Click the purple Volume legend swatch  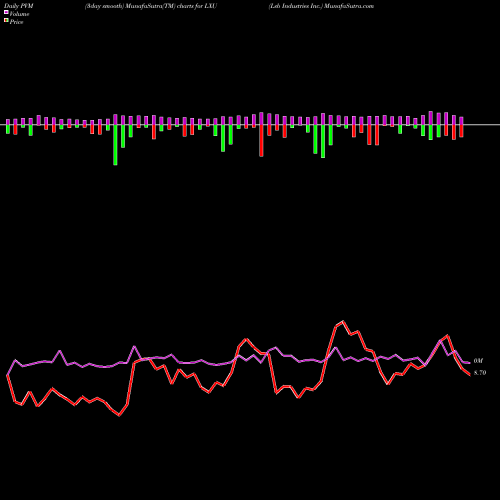pos(6,13)
